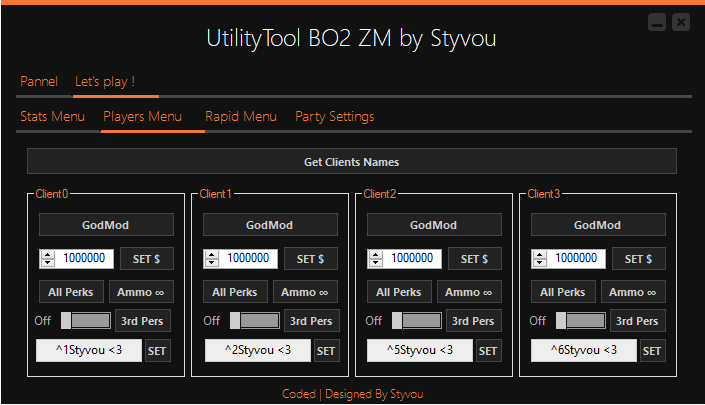This screenshot has width=705, height=405.
Task: Click 3rd Pers for Client2
Action: click(x=473, y=320)
